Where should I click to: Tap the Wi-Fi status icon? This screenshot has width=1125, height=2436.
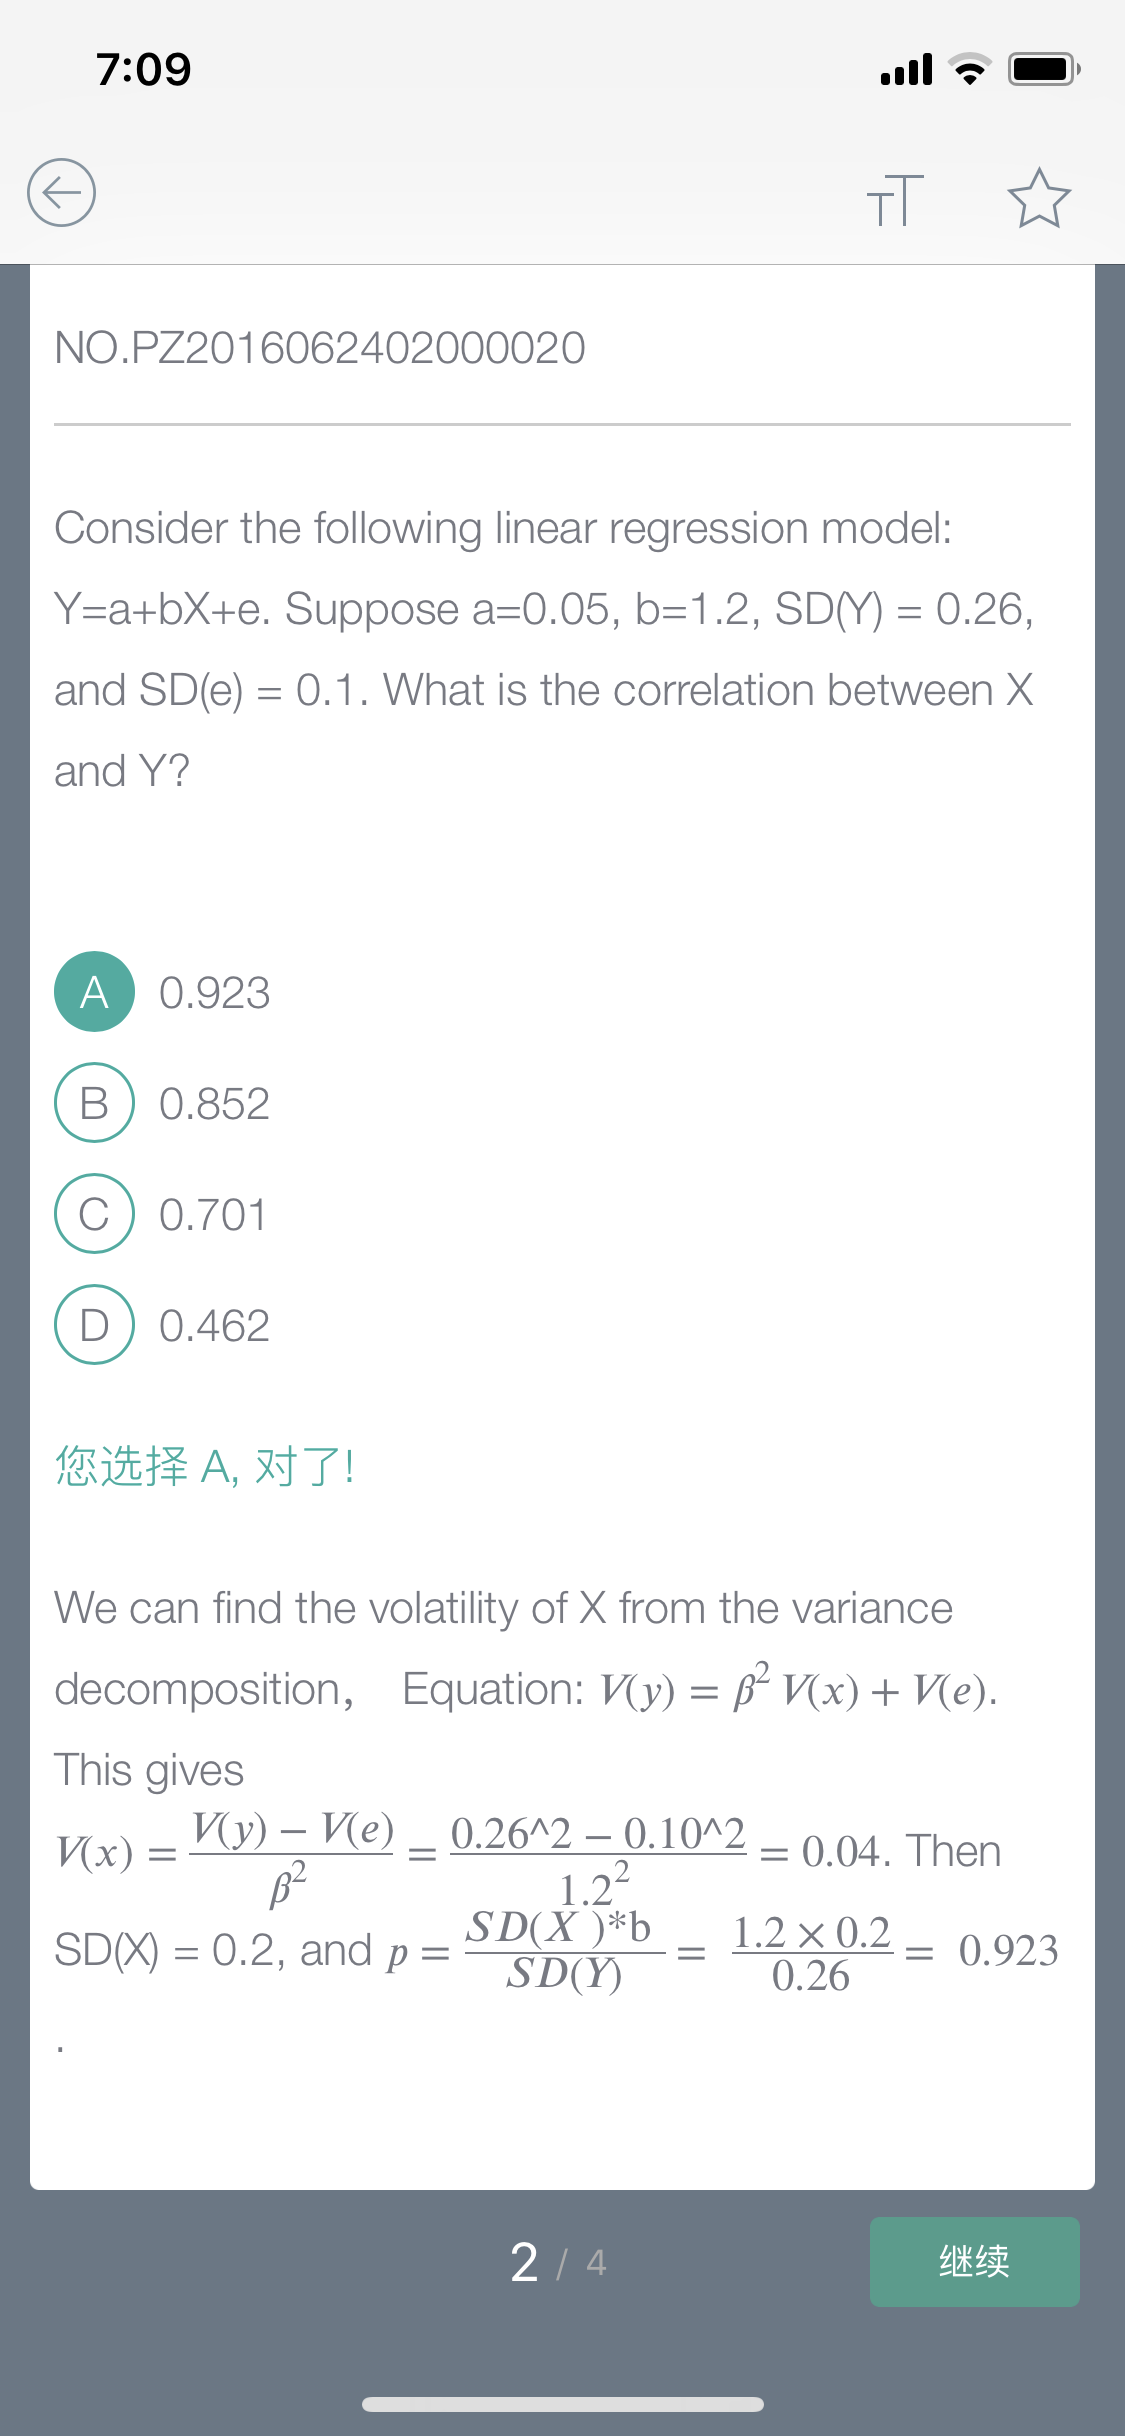pyautogui.click(x=969, y=69)
